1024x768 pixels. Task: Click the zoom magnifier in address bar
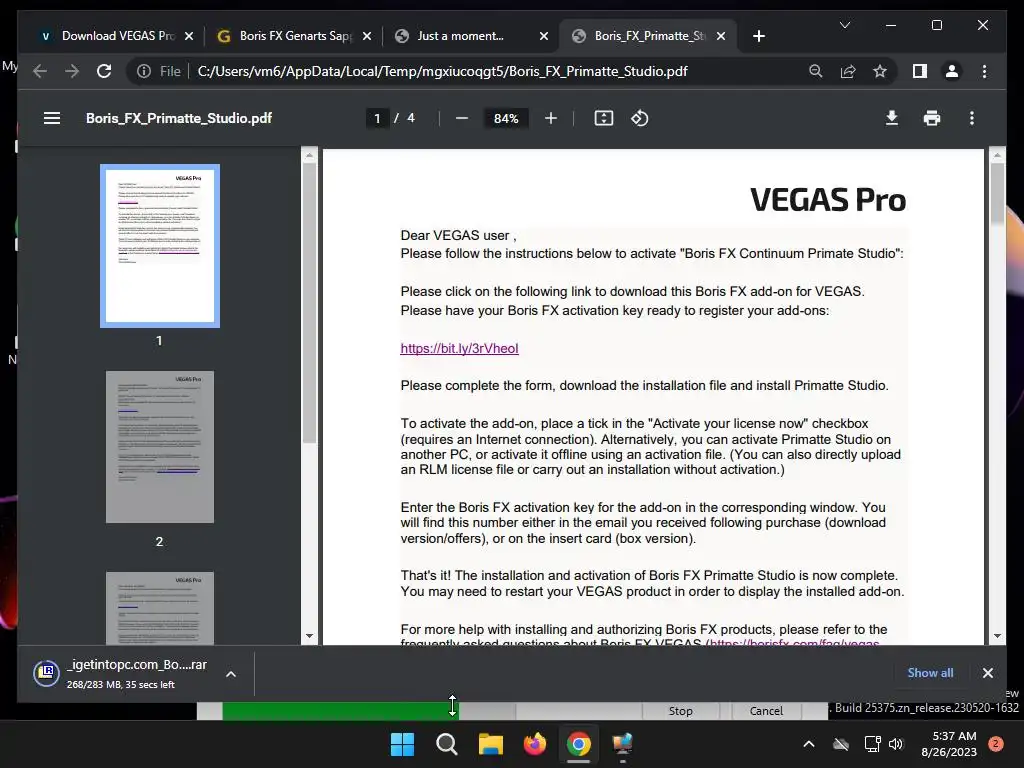pyautogui.click(x=815, y=71)
